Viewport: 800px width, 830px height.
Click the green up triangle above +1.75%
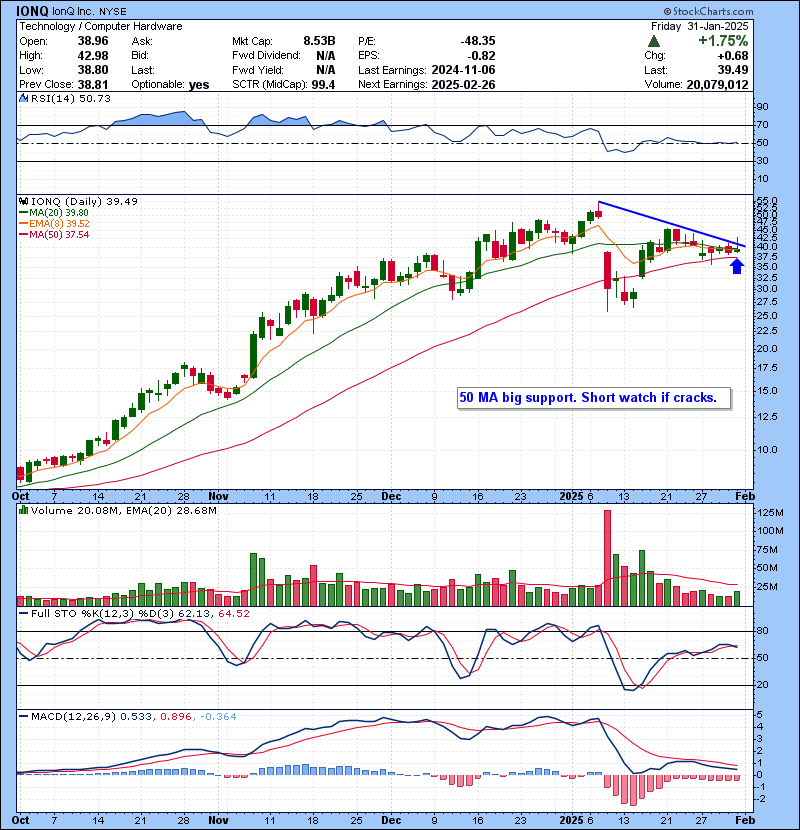(654, 41)
